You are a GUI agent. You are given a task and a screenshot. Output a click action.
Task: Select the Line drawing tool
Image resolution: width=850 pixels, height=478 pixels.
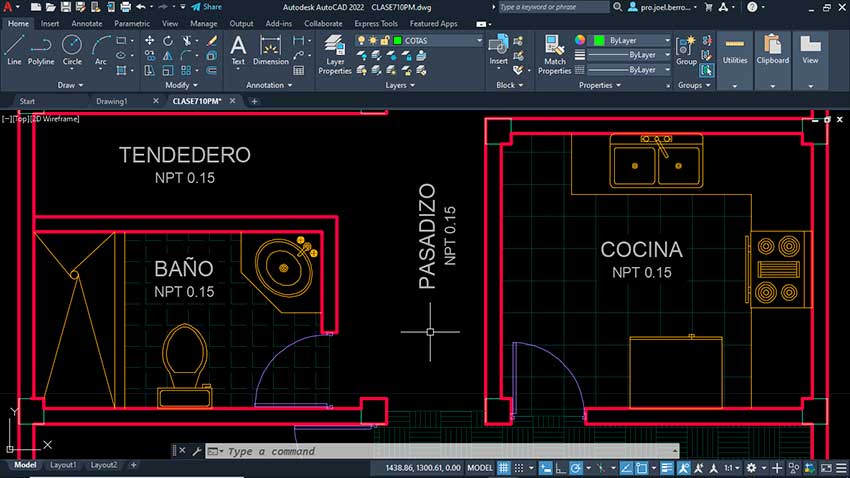point(14,48)
